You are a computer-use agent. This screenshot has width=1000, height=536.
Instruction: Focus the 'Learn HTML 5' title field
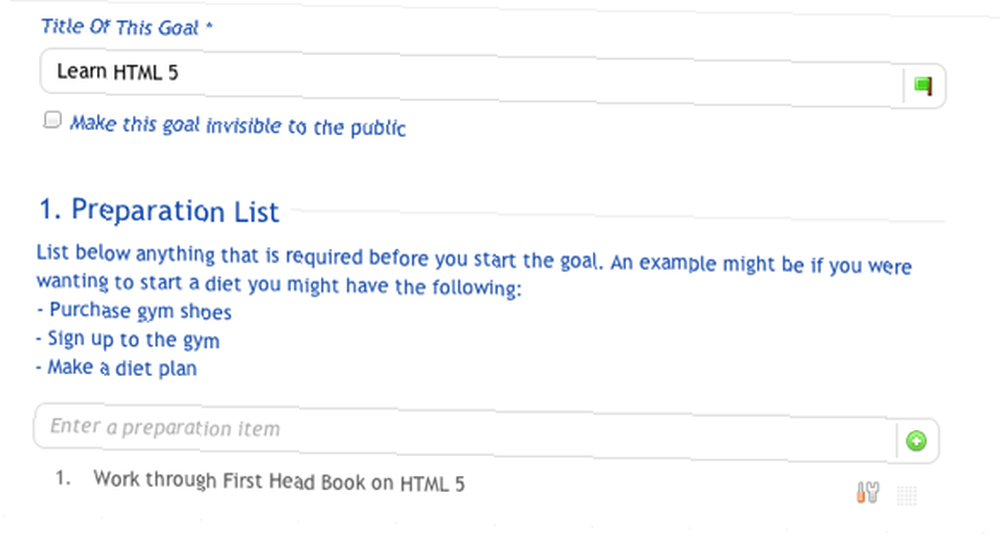(472, 77)
